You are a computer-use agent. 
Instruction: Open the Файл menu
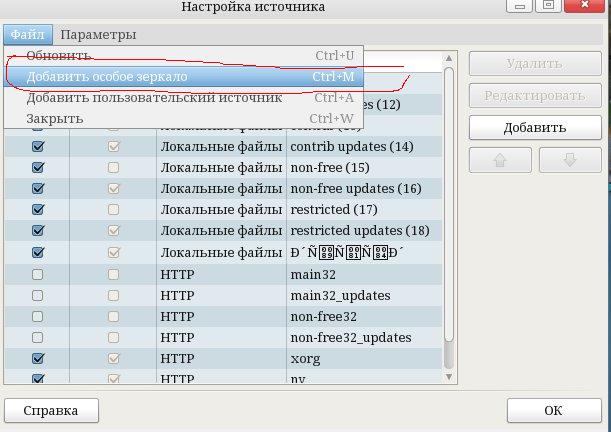coord(28,35)
